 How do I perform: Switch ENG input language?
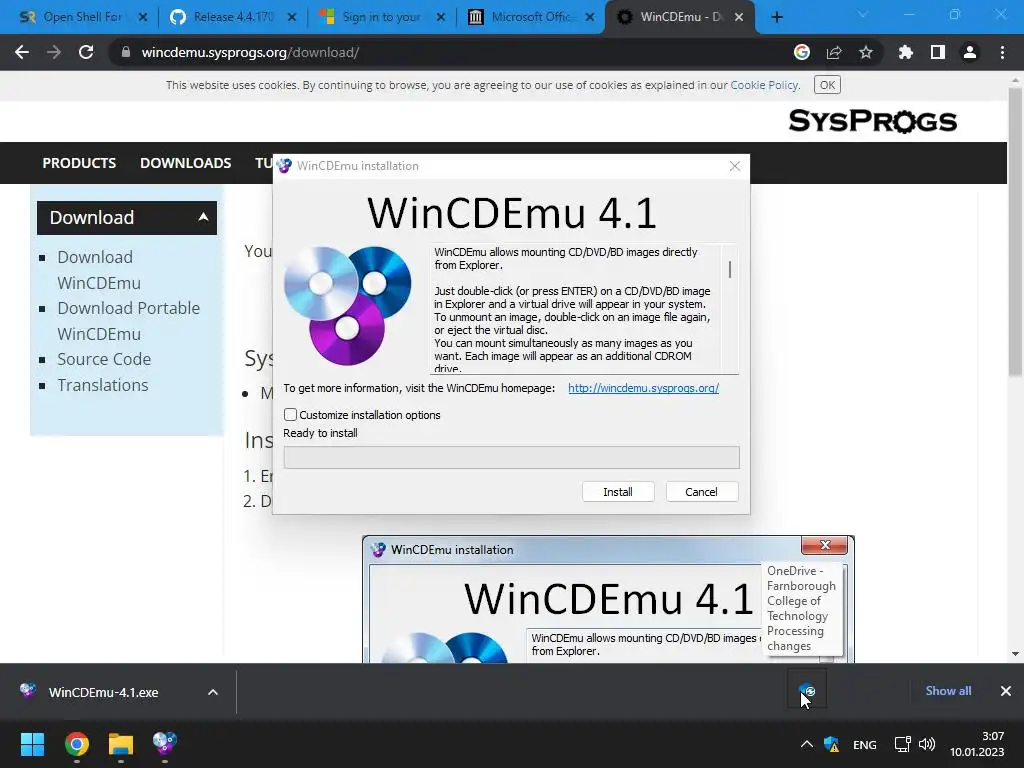865,744
